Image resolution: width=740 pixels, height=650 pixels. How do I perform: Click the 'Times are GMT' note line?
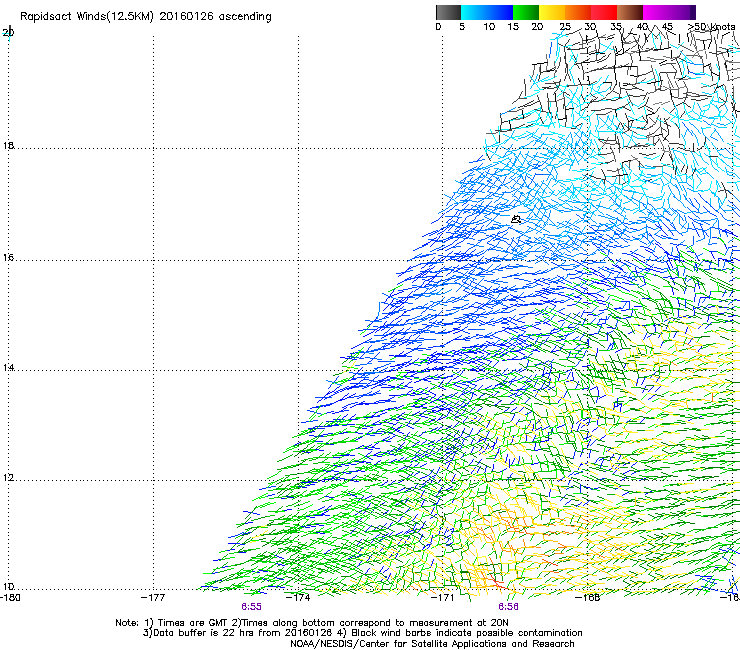point(312,623)
